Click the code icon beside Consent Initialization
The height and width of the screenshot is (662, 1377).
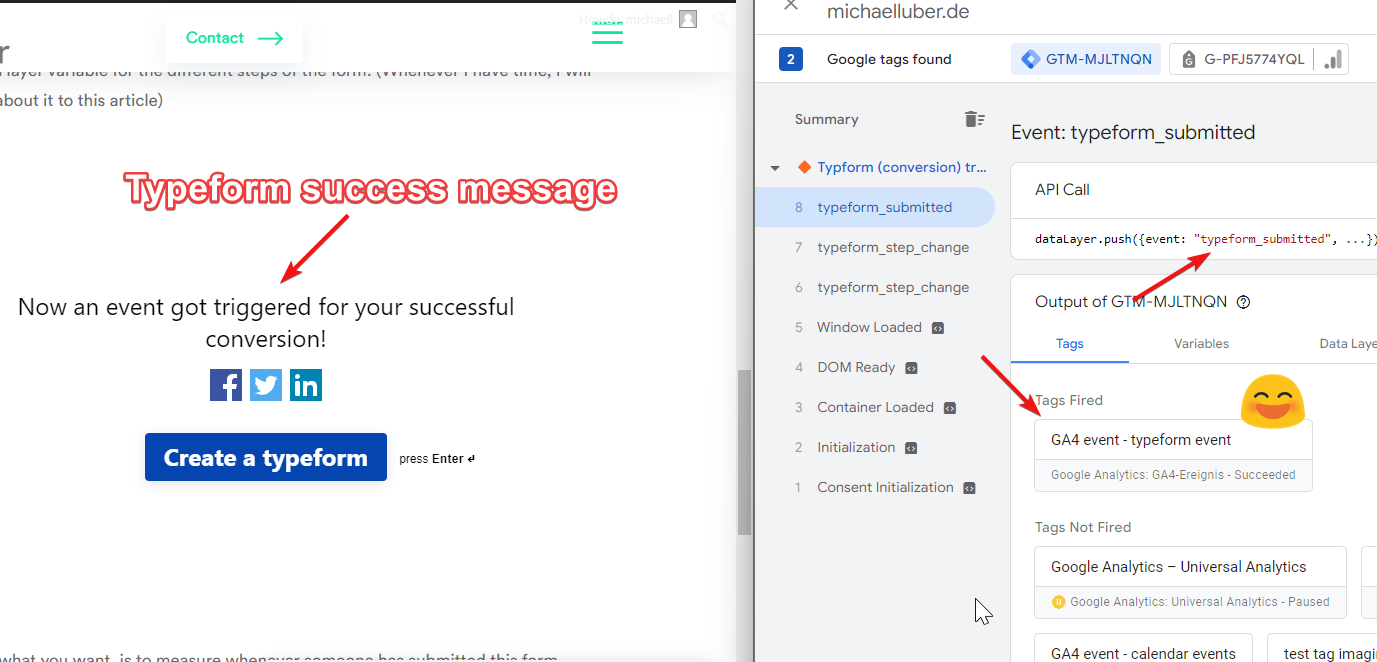click(x=969, y=488)
